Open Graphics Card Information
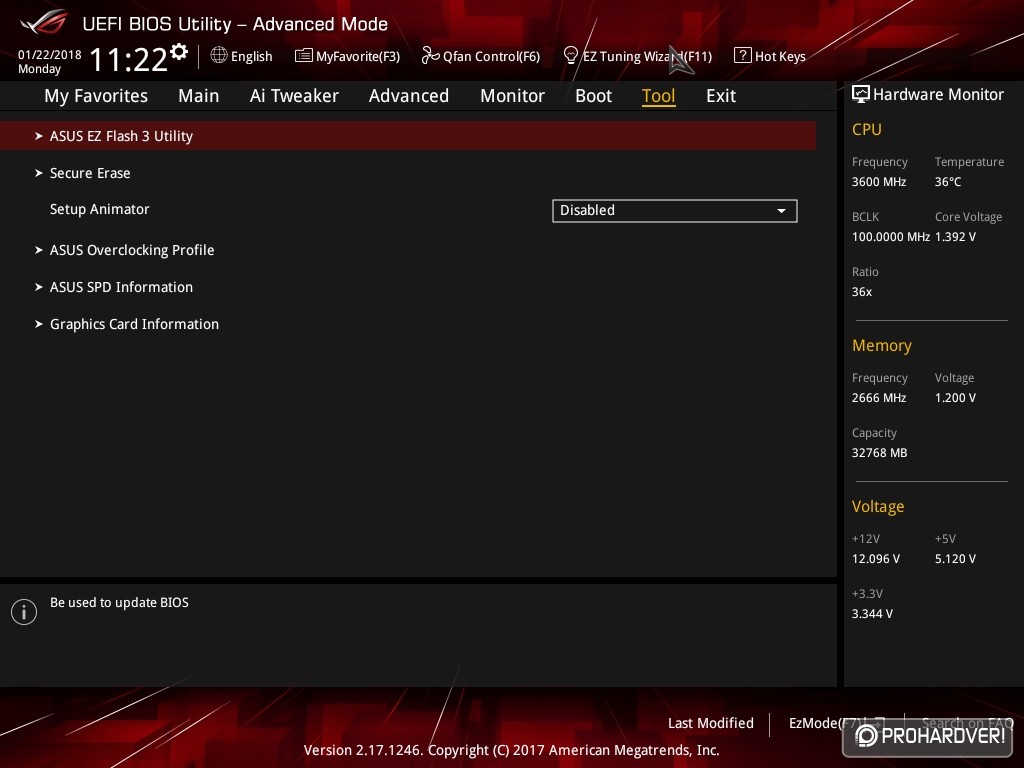The width and height of the screenshot is (1024, 768). 135,325
